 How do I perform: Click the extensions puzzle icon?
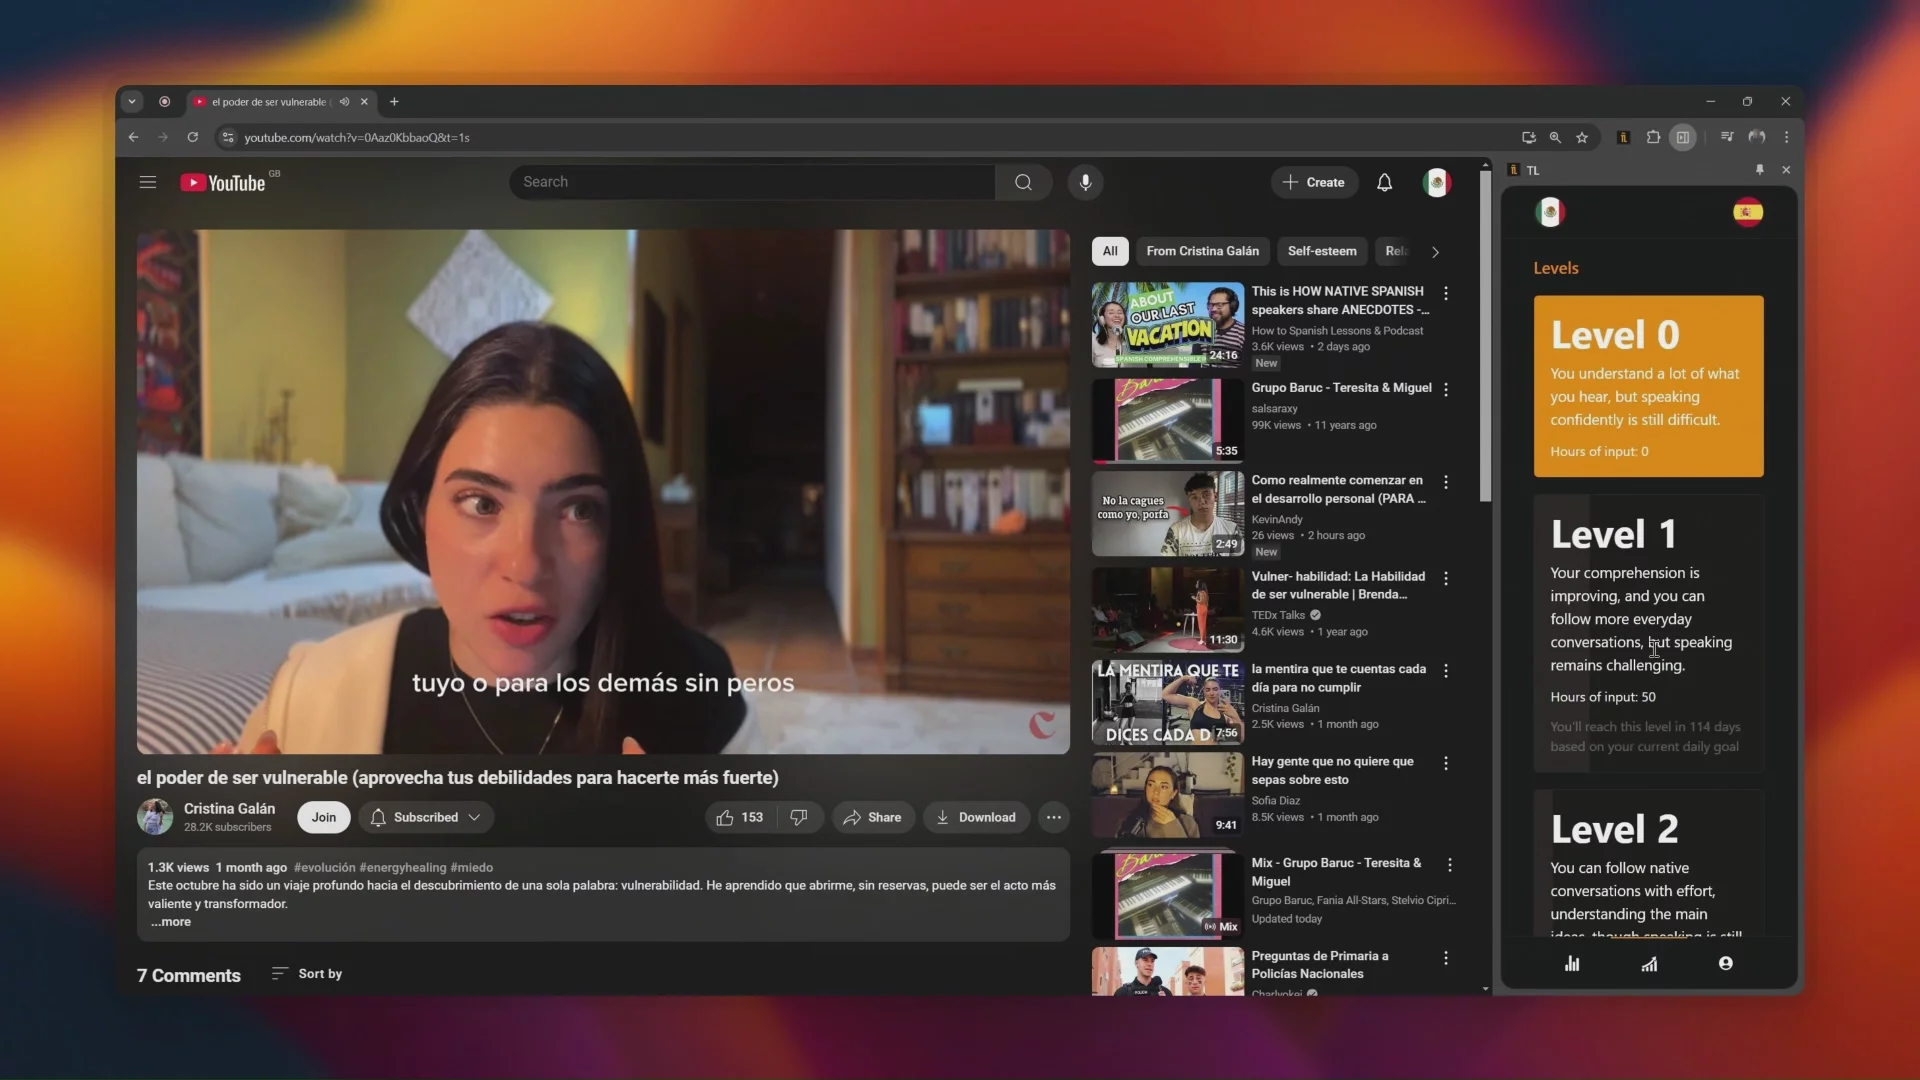(1653, 138)
